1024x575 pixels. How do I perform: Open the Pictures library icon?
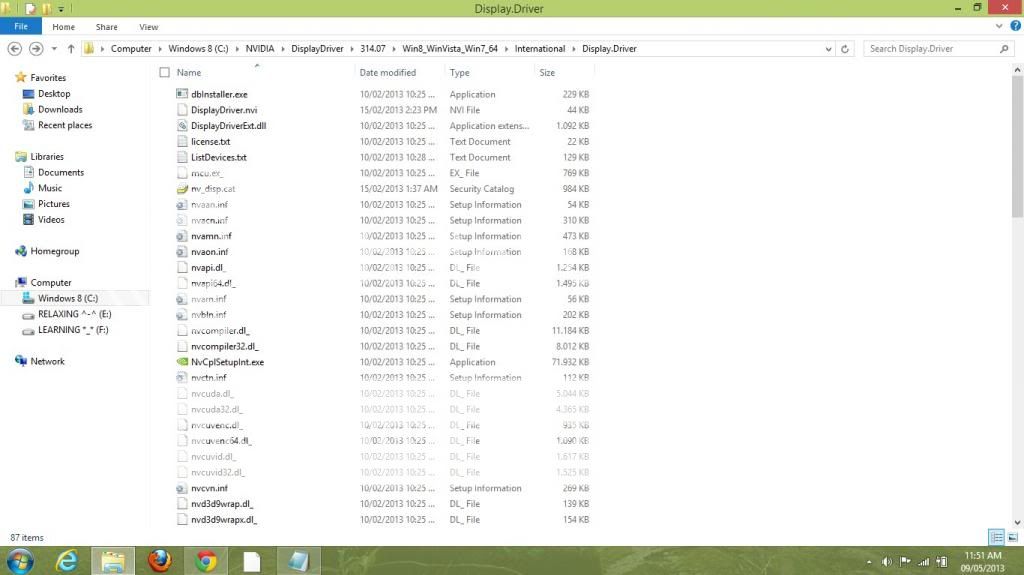[x=28, y=204]
